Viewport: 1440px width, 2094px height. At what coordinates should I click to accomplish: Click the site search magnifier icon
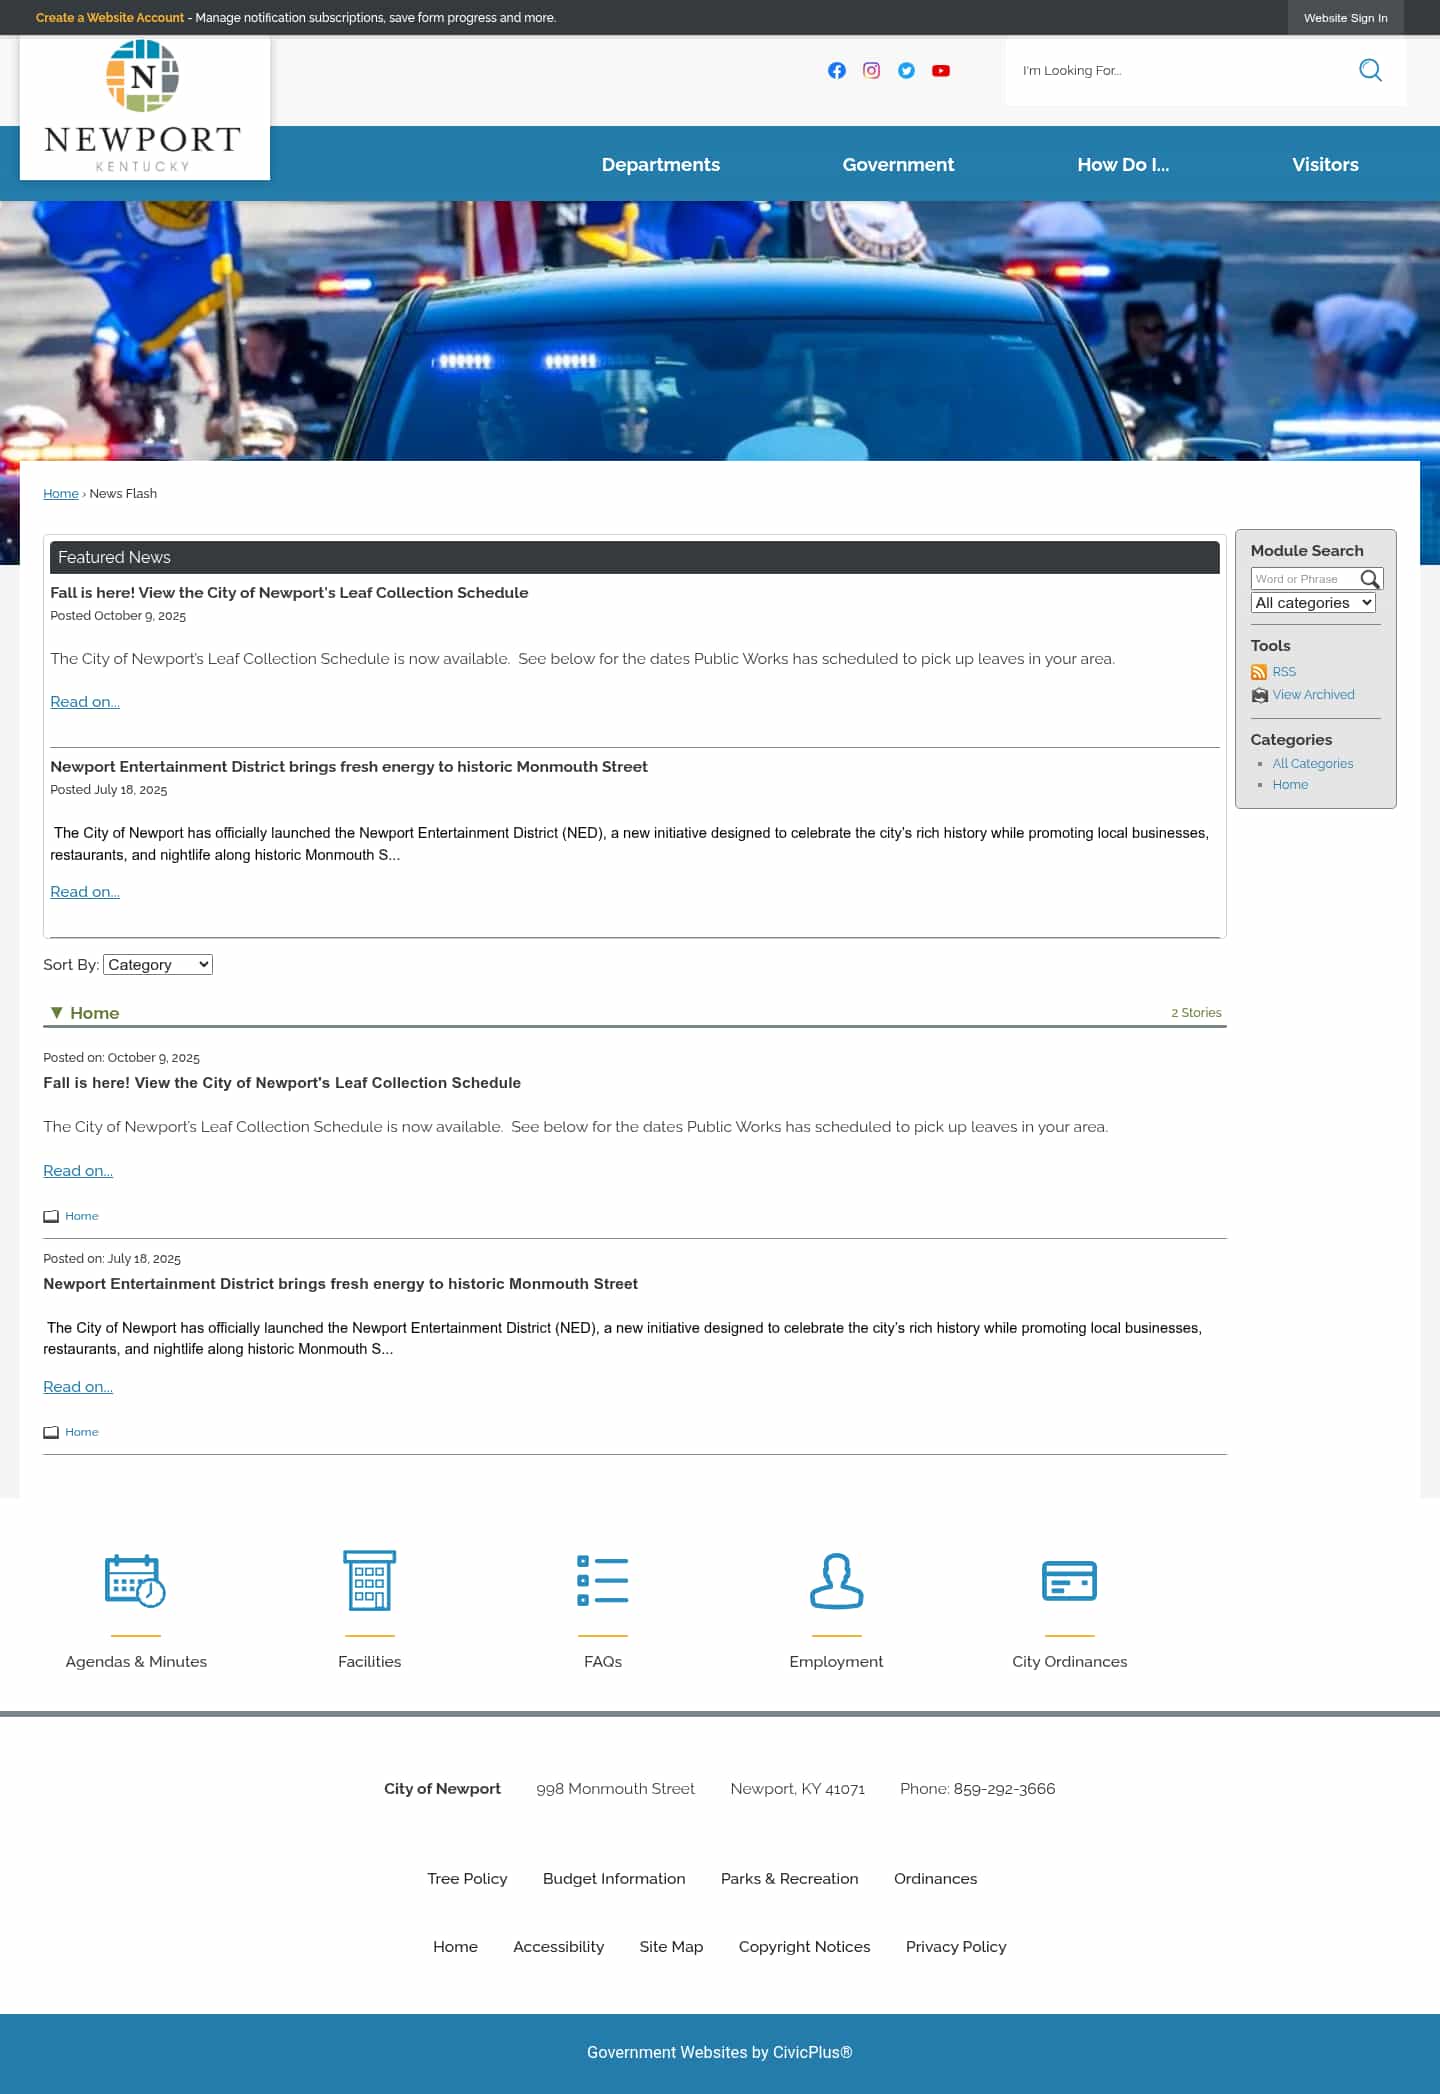1370,70
